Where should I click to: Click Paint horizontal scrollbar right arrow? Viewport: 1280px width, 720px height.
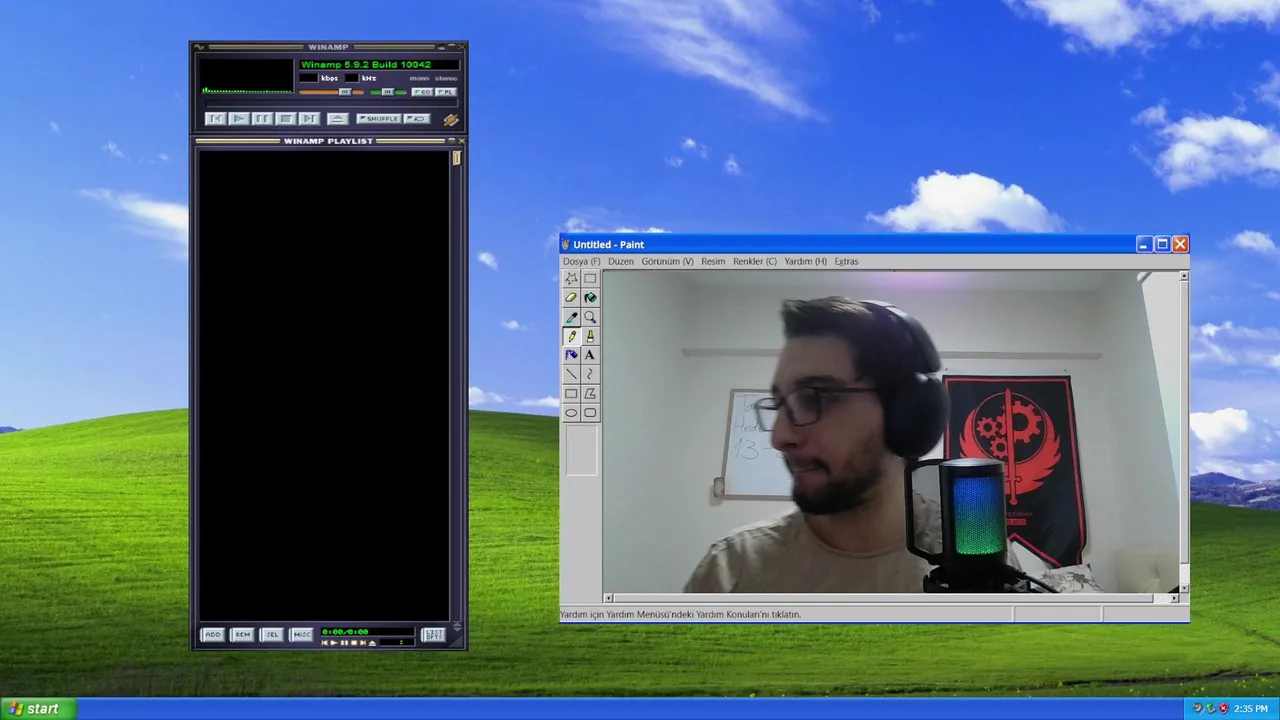pos(1174,598)
